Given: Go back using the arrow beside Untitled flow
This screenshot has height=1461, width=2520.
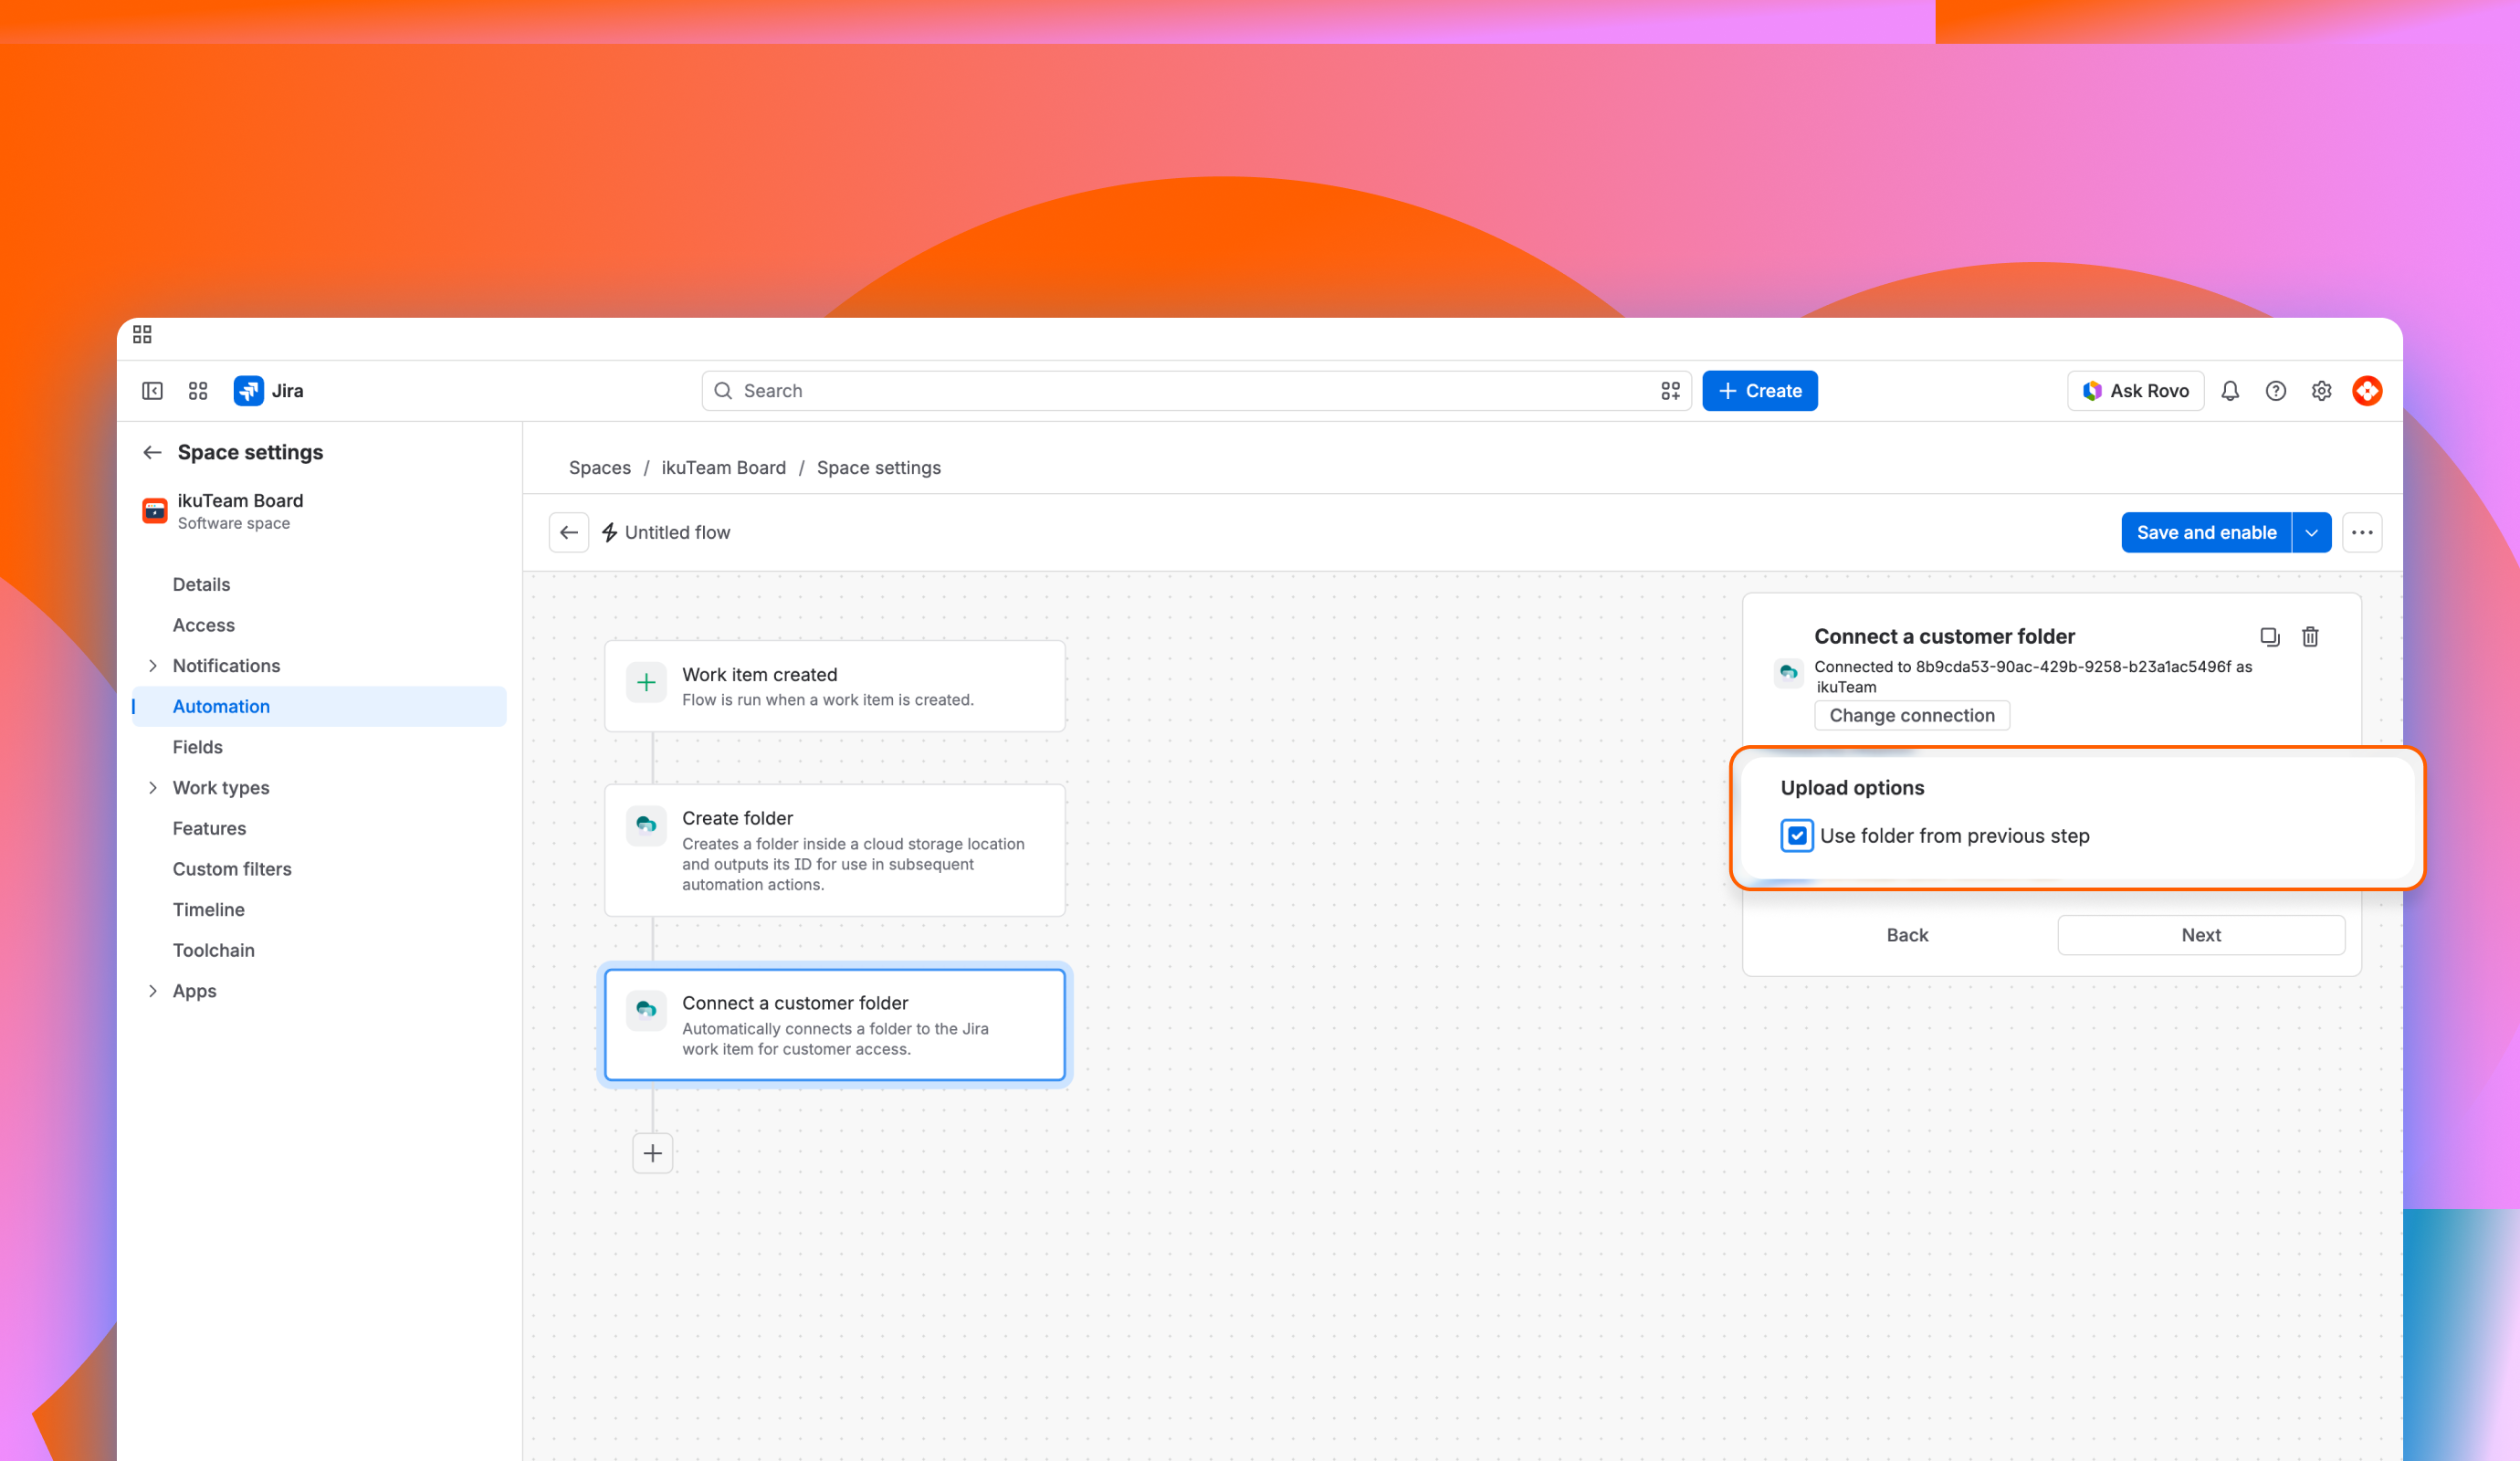Looking at the screenshot, I should tap(569, 532).
